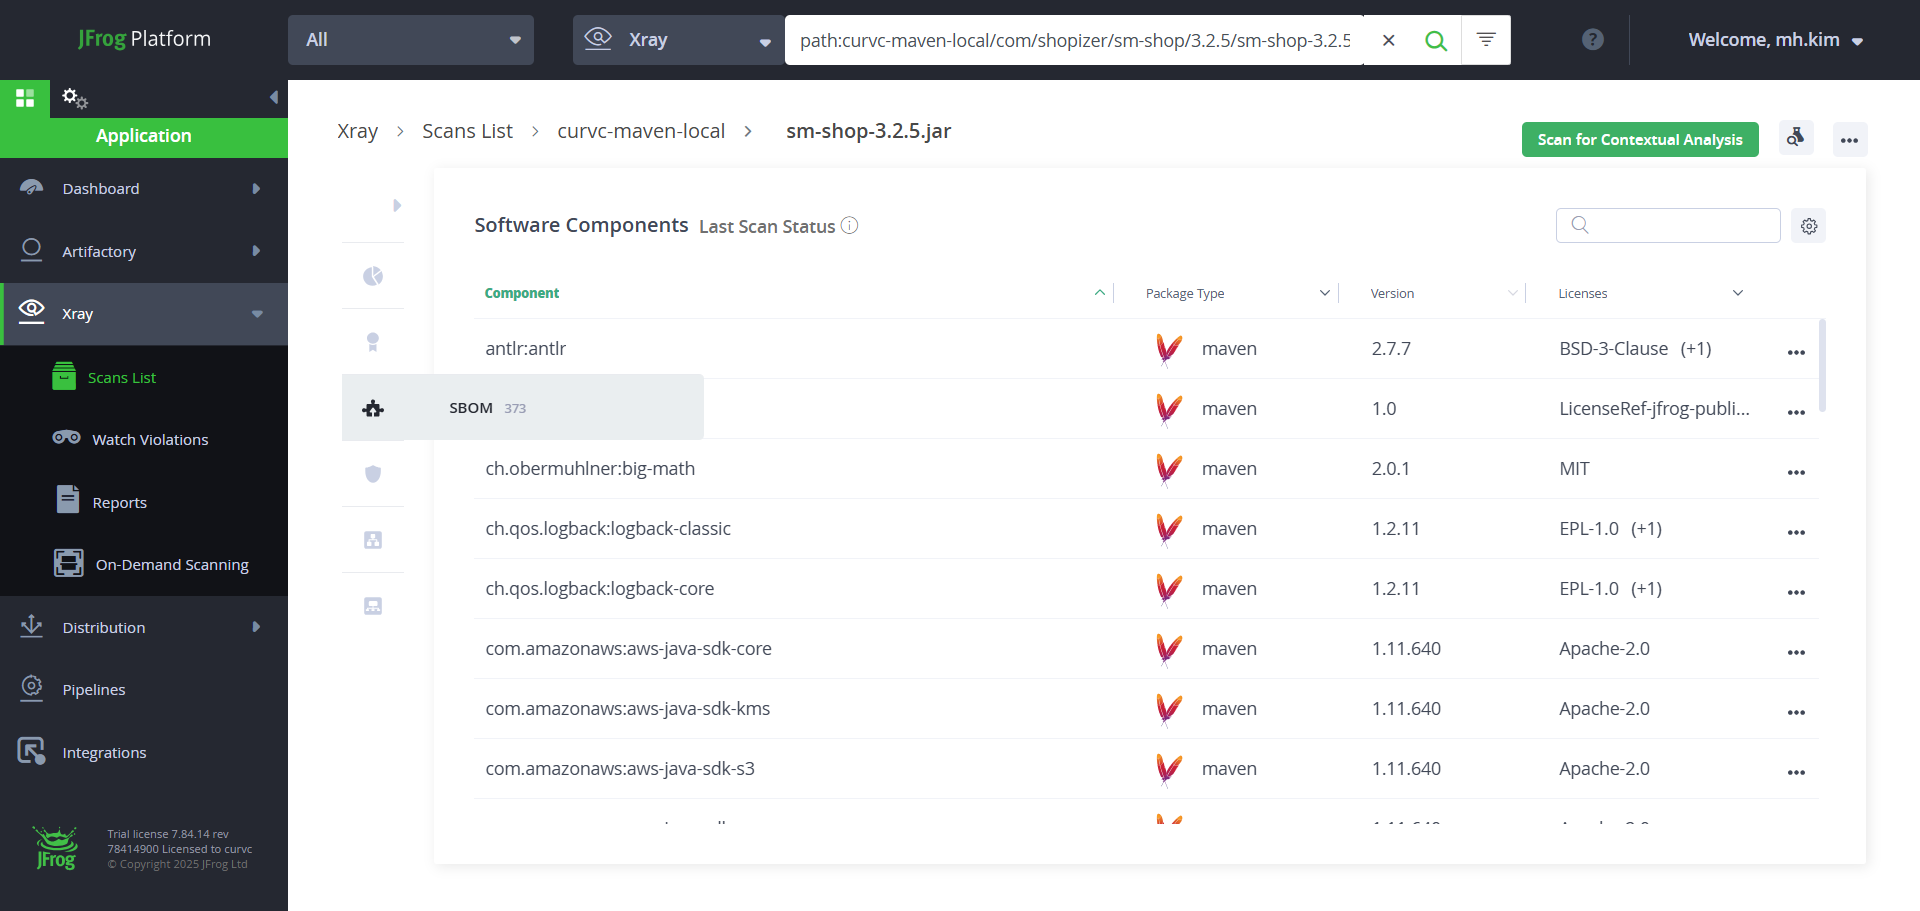Open On-Demand Scanning in sidebar
The width and height of the screenshot is (1920, 911).
(x=172, y=565)
